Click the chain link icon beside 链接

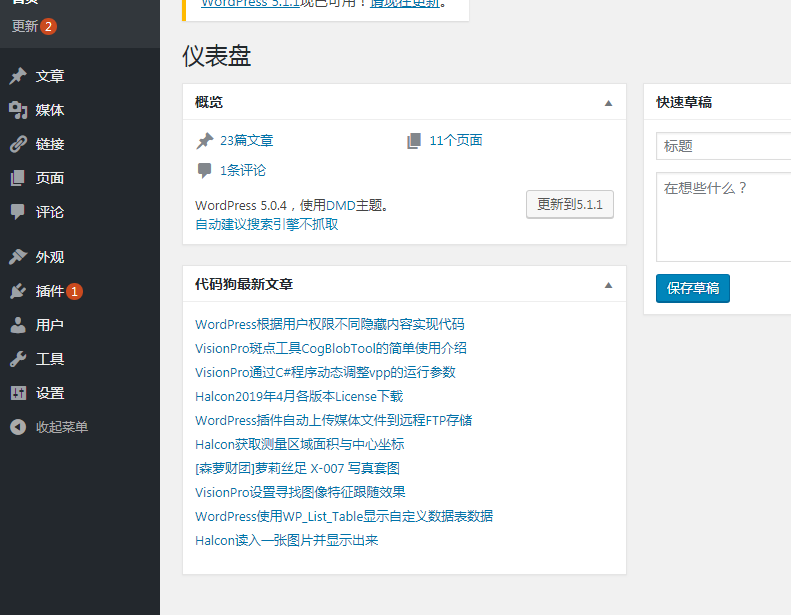coord(18,144)
